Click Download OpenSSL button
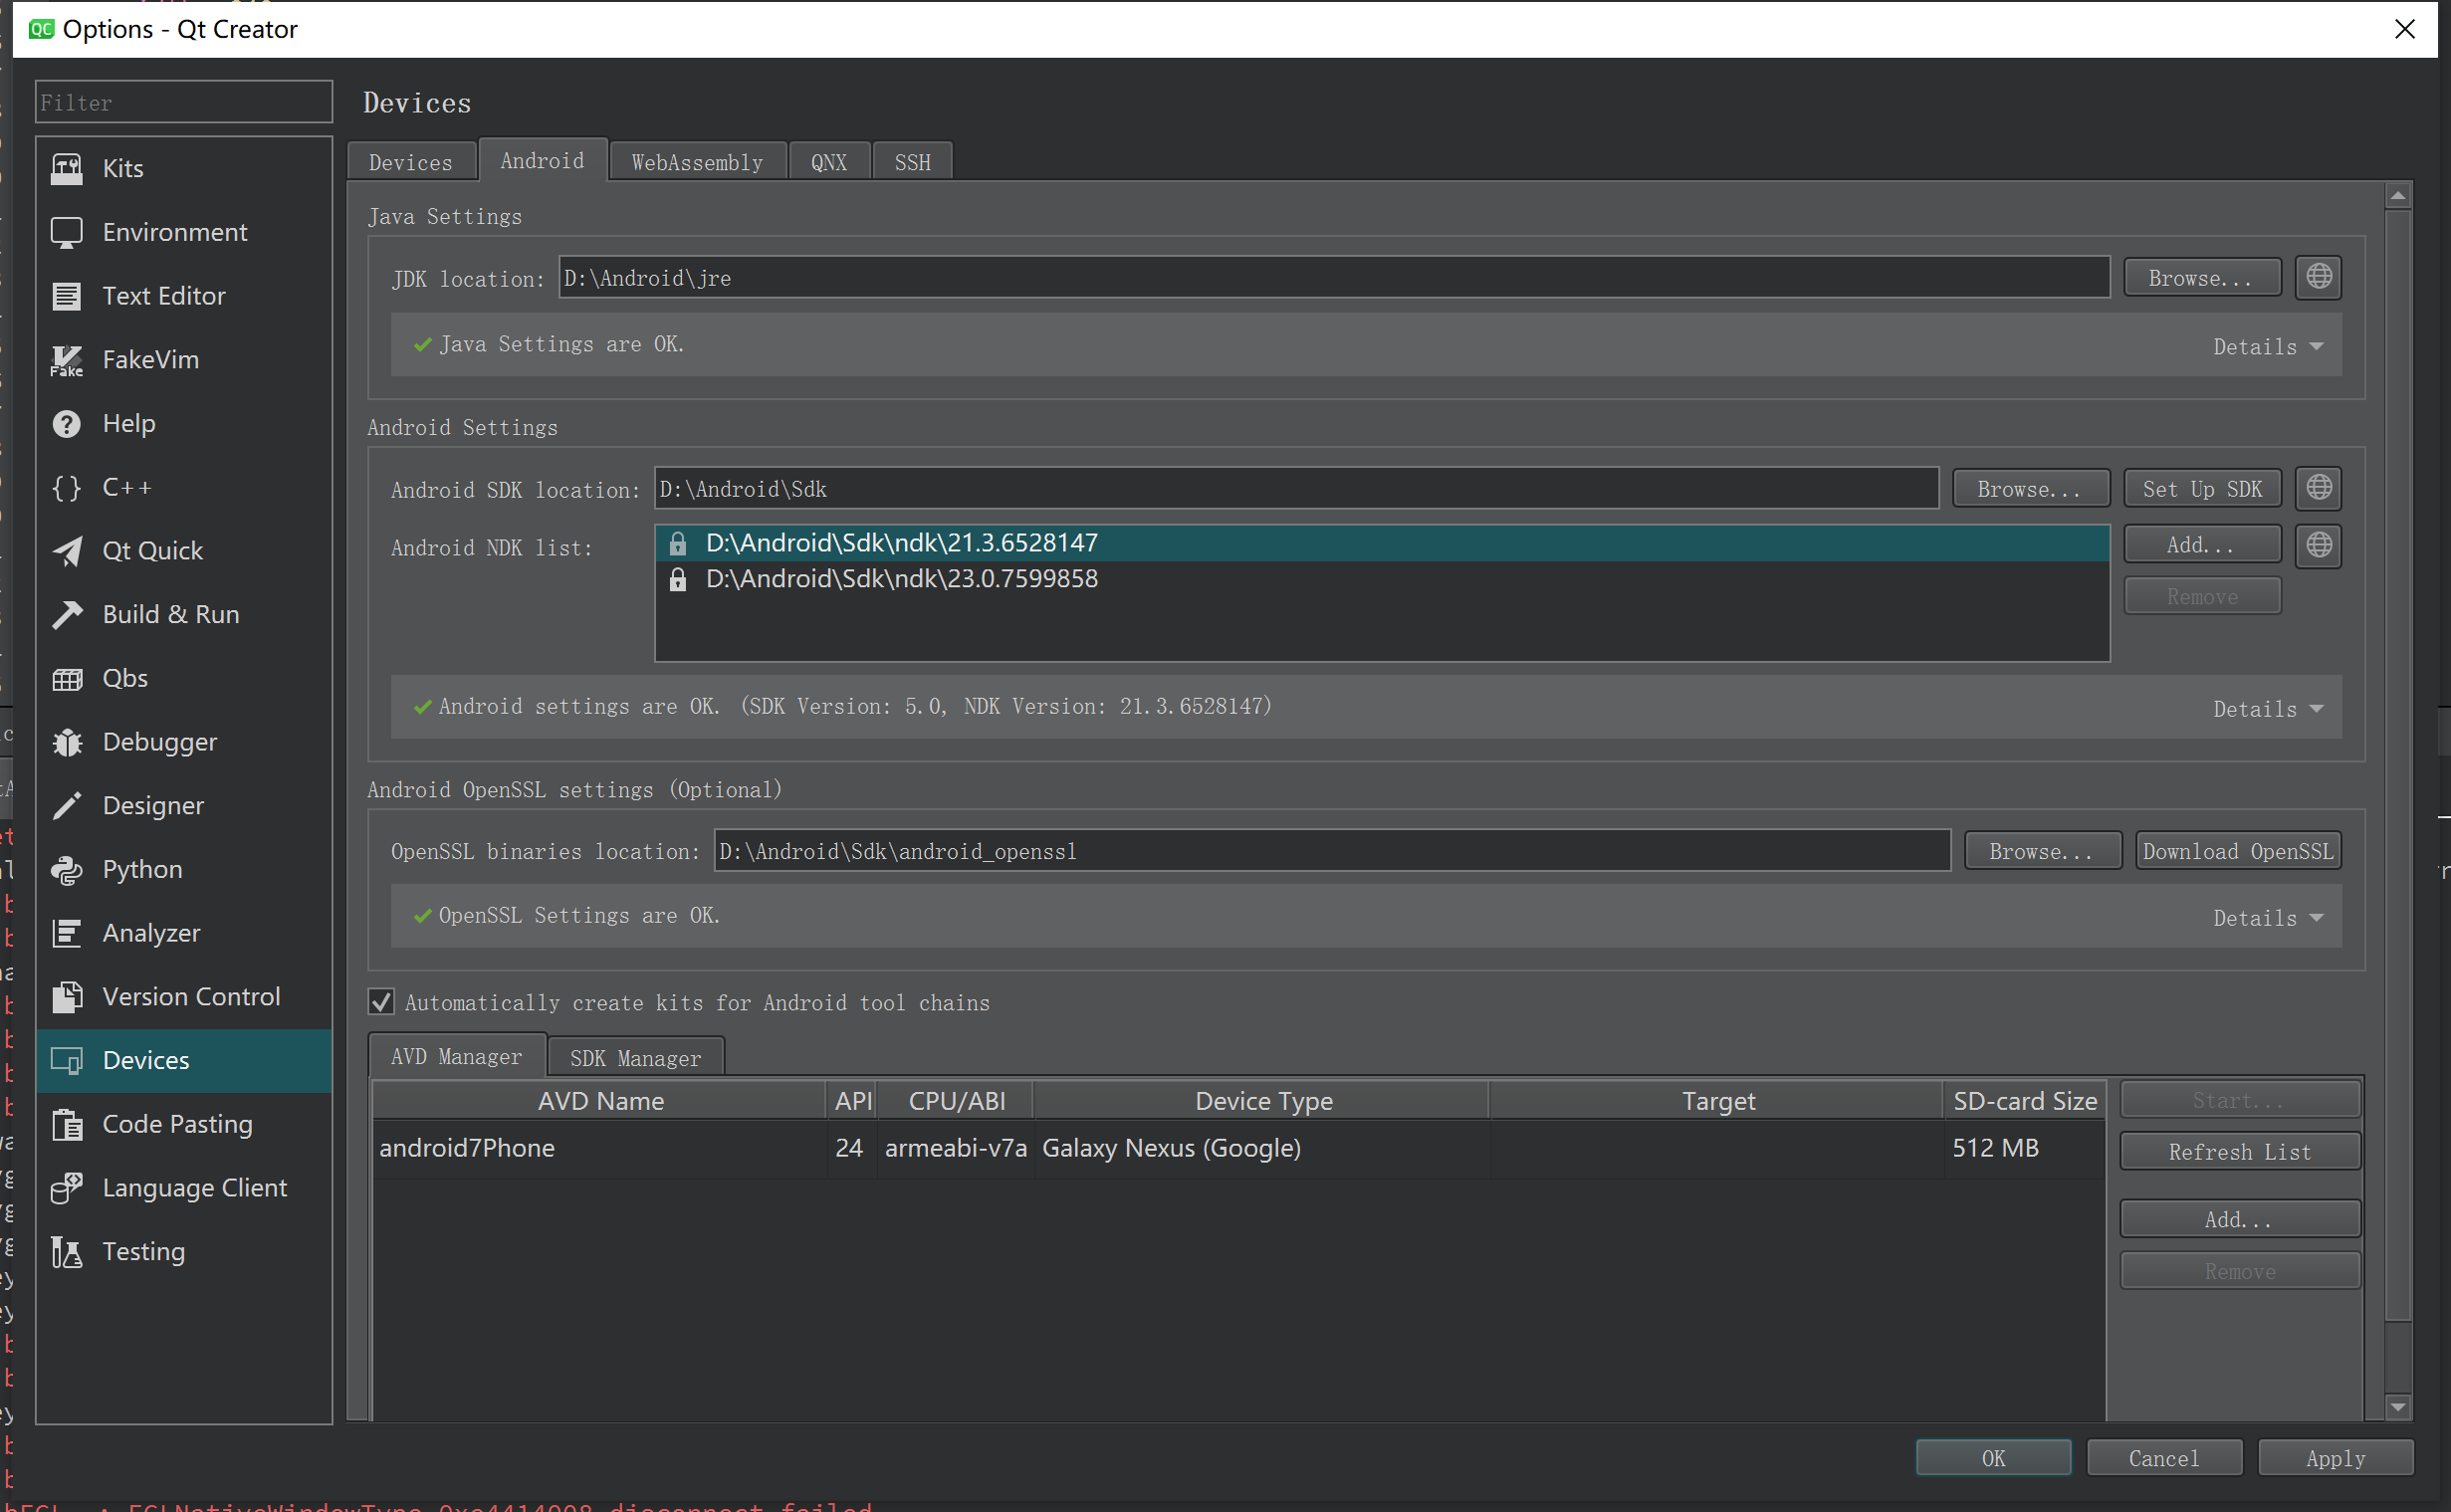This screenshot has height=1512, width=2451. [2238, 851]
